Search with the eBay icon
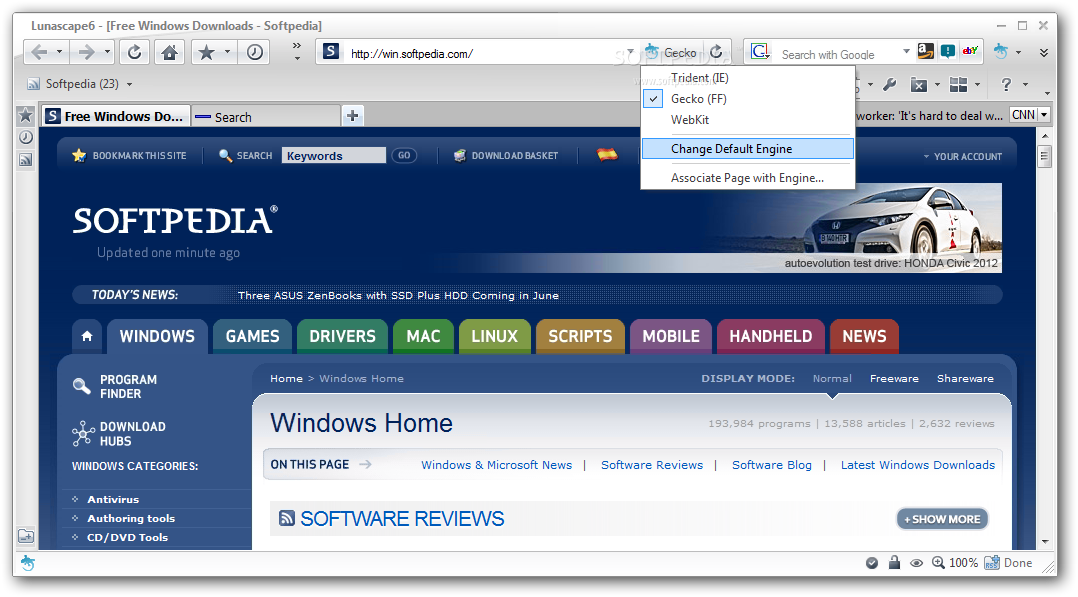Screen dimensions: 1078x597 tap(970, 51)
